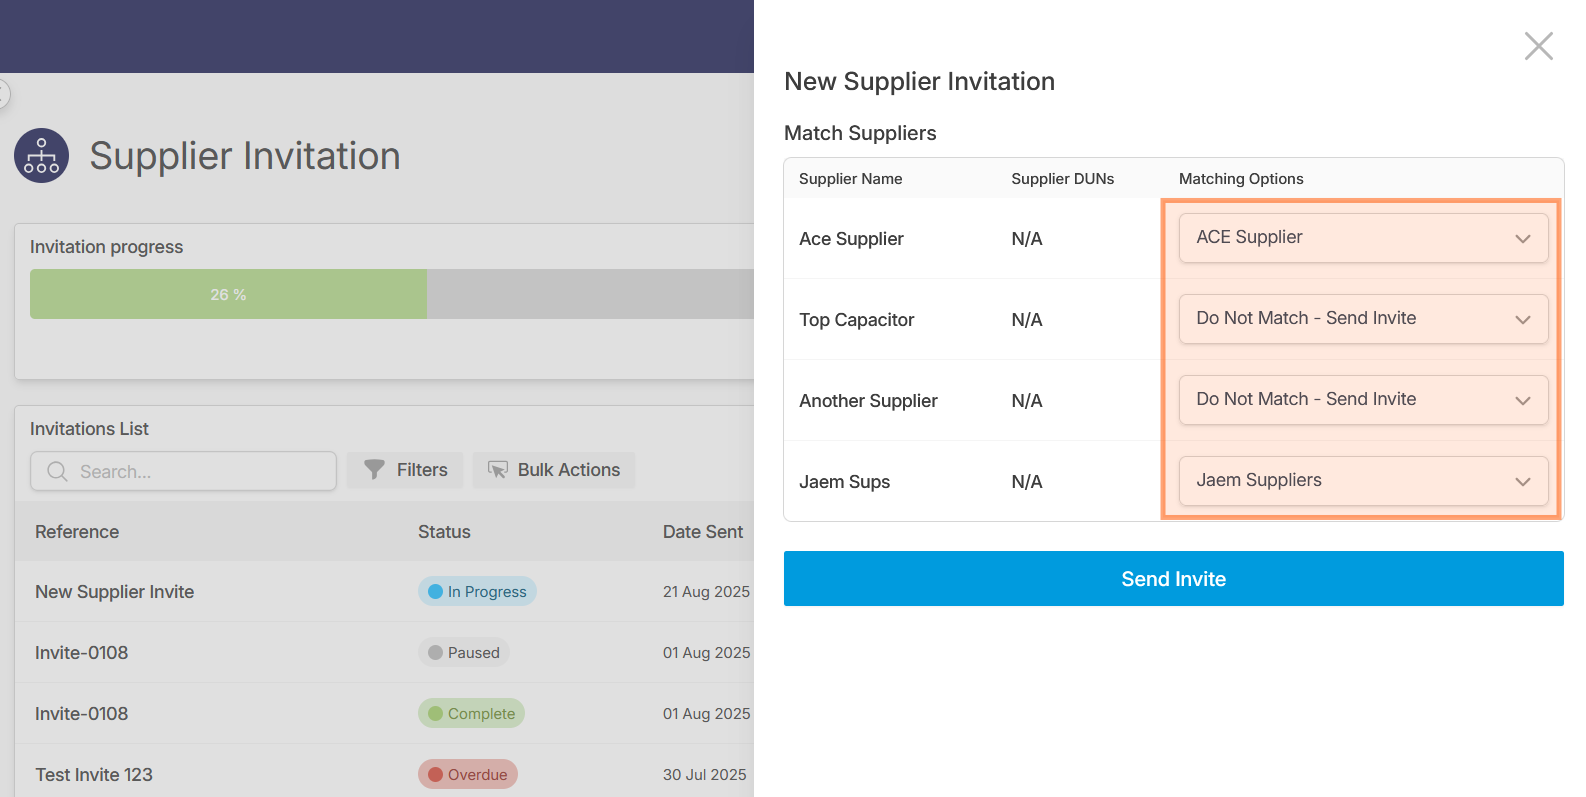Expand the ACE Supplier matching dropdown
Viewport: 1586px width, 797px height.
(1363, 238)
